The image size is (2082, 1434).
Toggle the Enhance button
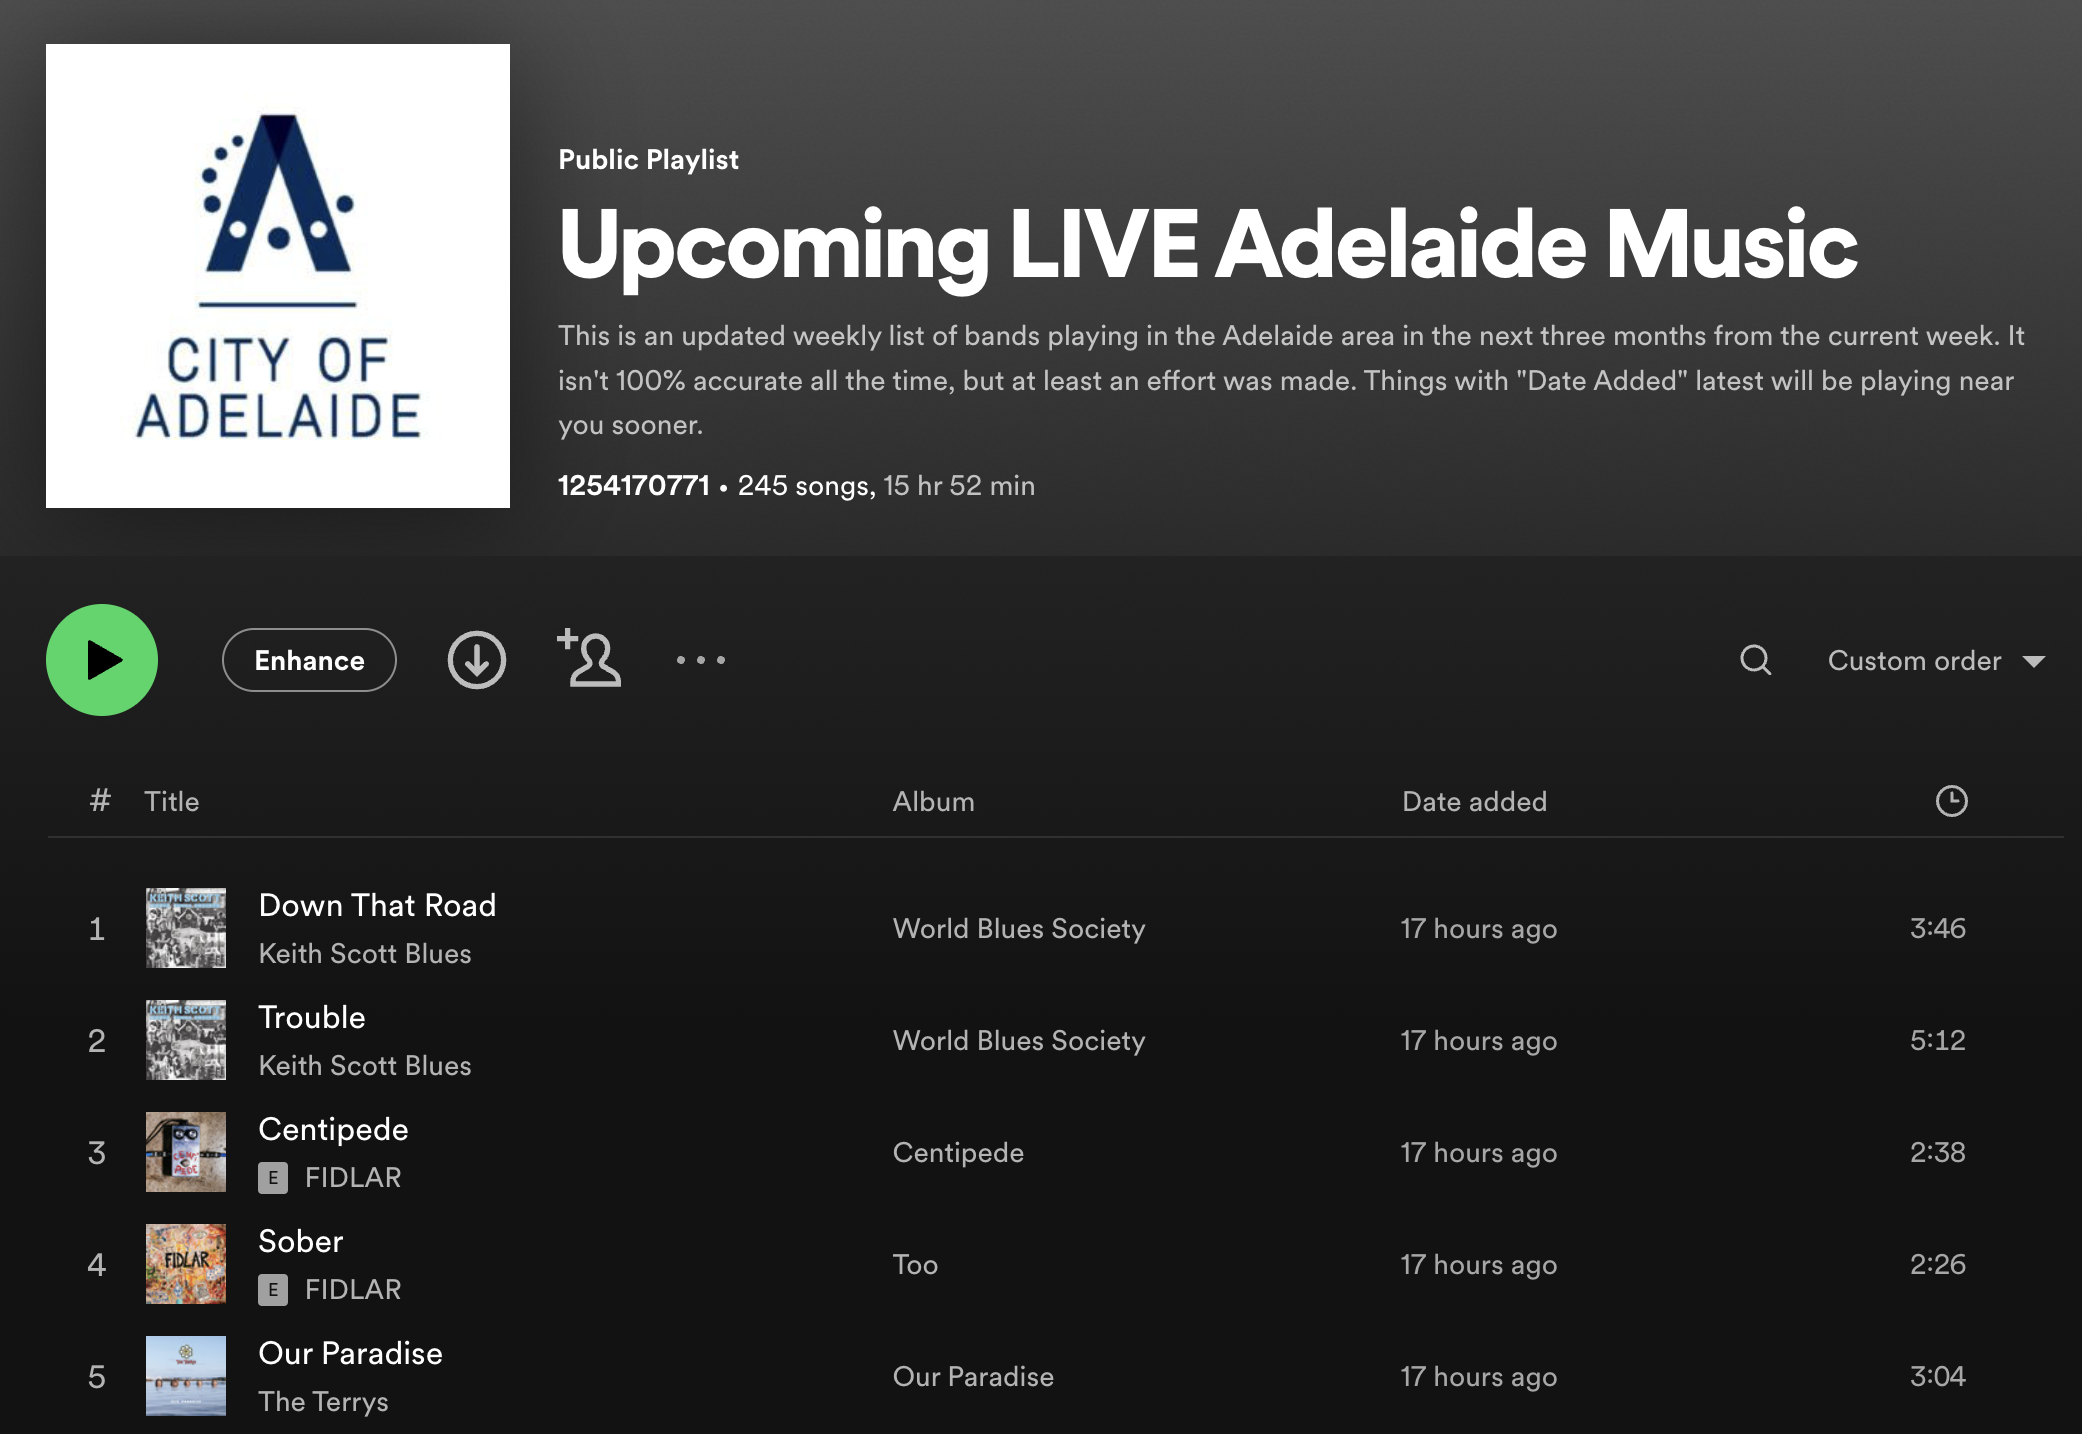click(309, 660)
